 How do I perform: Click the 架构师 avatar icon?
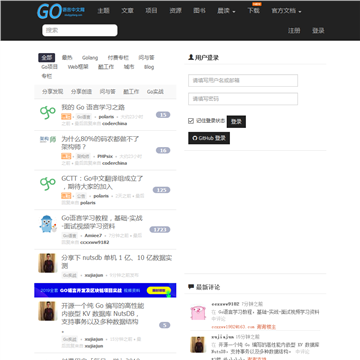coord(48,140)
